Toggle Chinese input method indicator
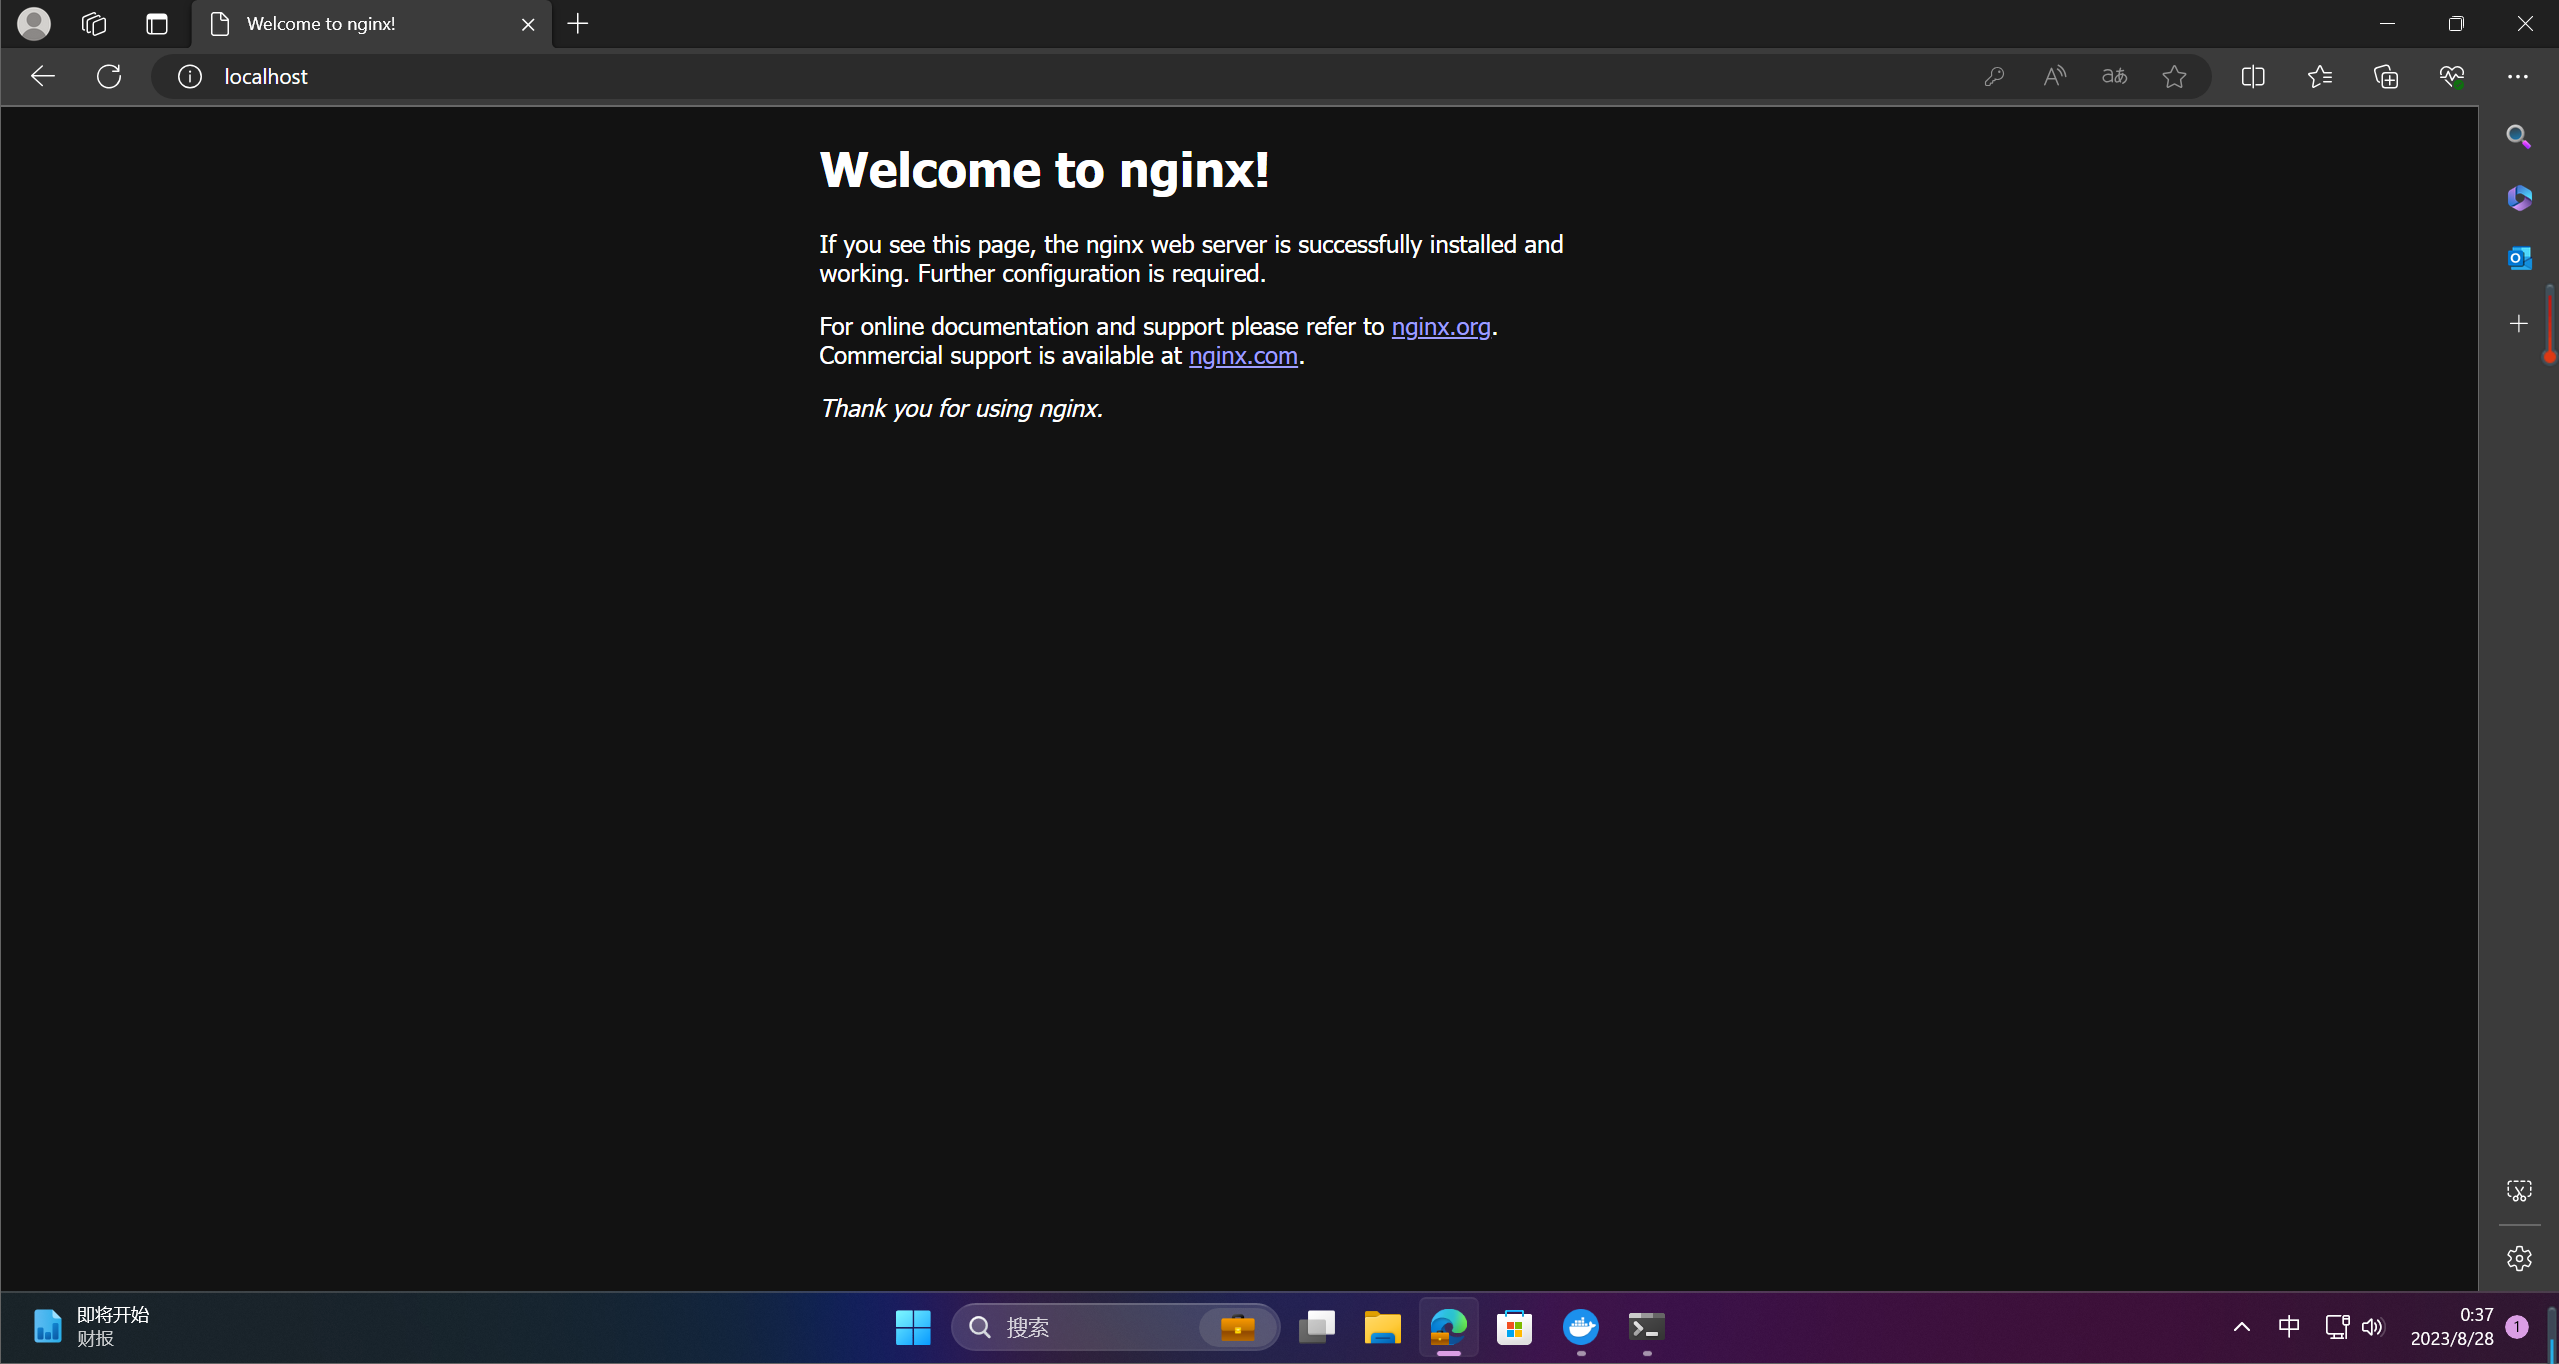 pyautogui.click(x=2289, y=1326)
